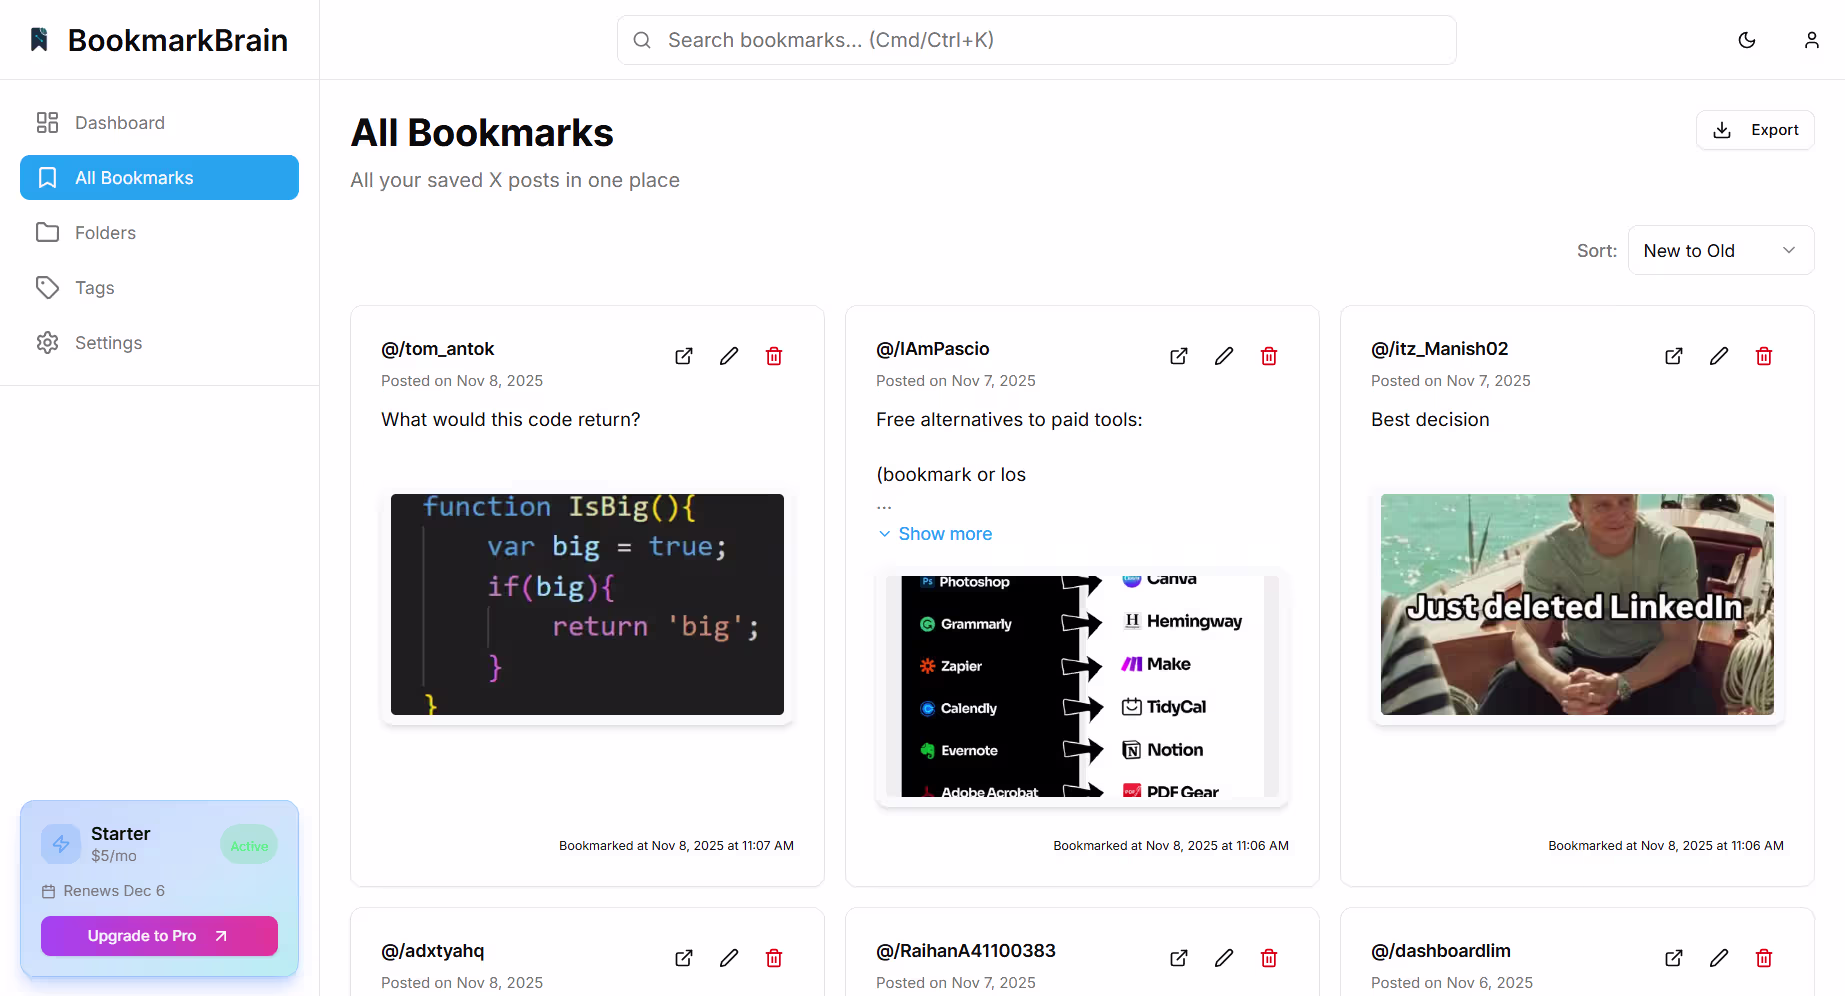The width and height of the screenshot is (1845, 996).
Task: Open @/tom_antok post external link
Action: tap(684, 356)
